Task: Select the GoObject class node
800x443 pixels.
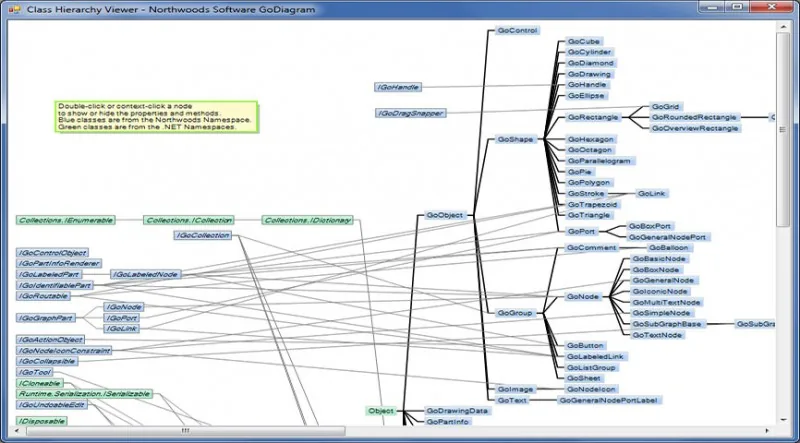Action: click(x=445, y=215)
